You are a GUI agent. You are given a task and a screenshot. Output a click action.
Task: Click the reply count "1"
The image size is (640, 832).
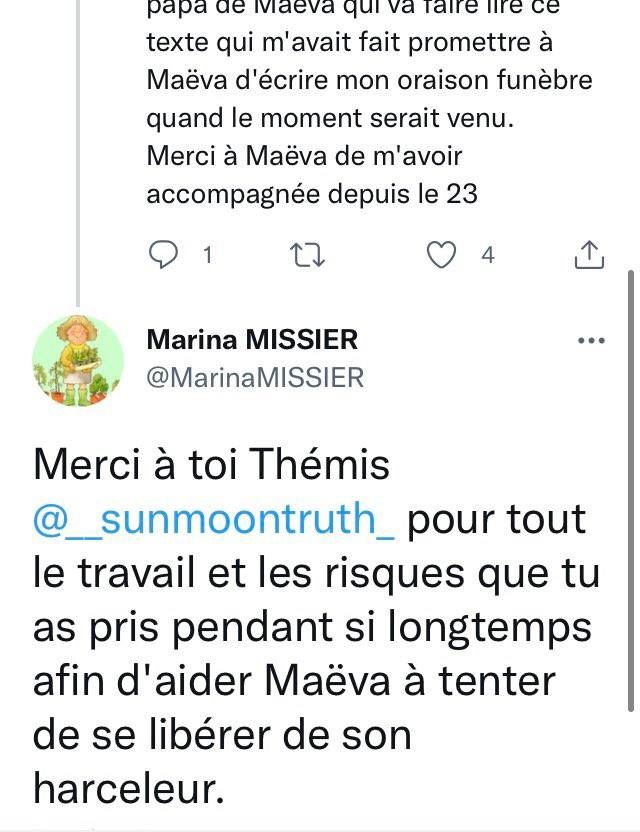(207, 256)
